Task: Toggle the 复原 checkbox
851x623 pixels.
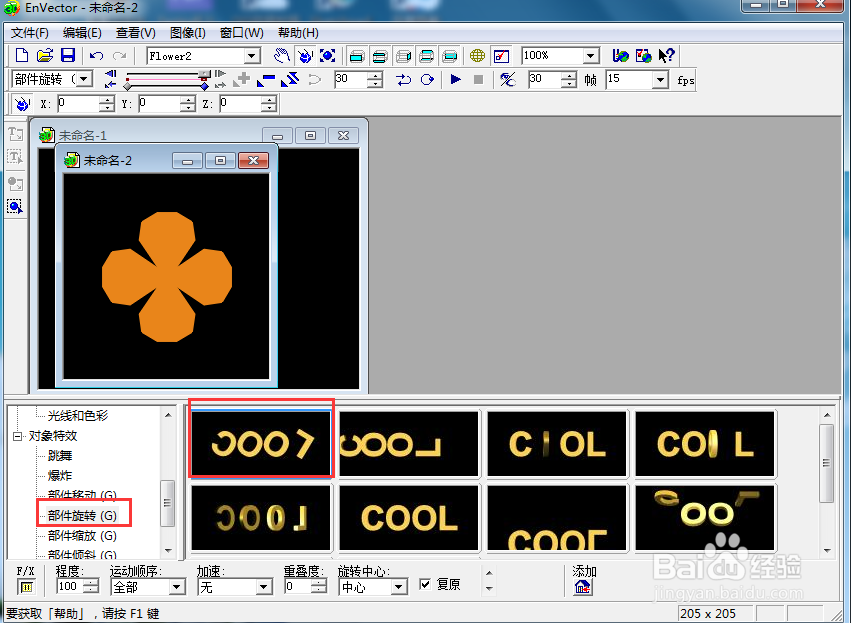Action: 426,584
